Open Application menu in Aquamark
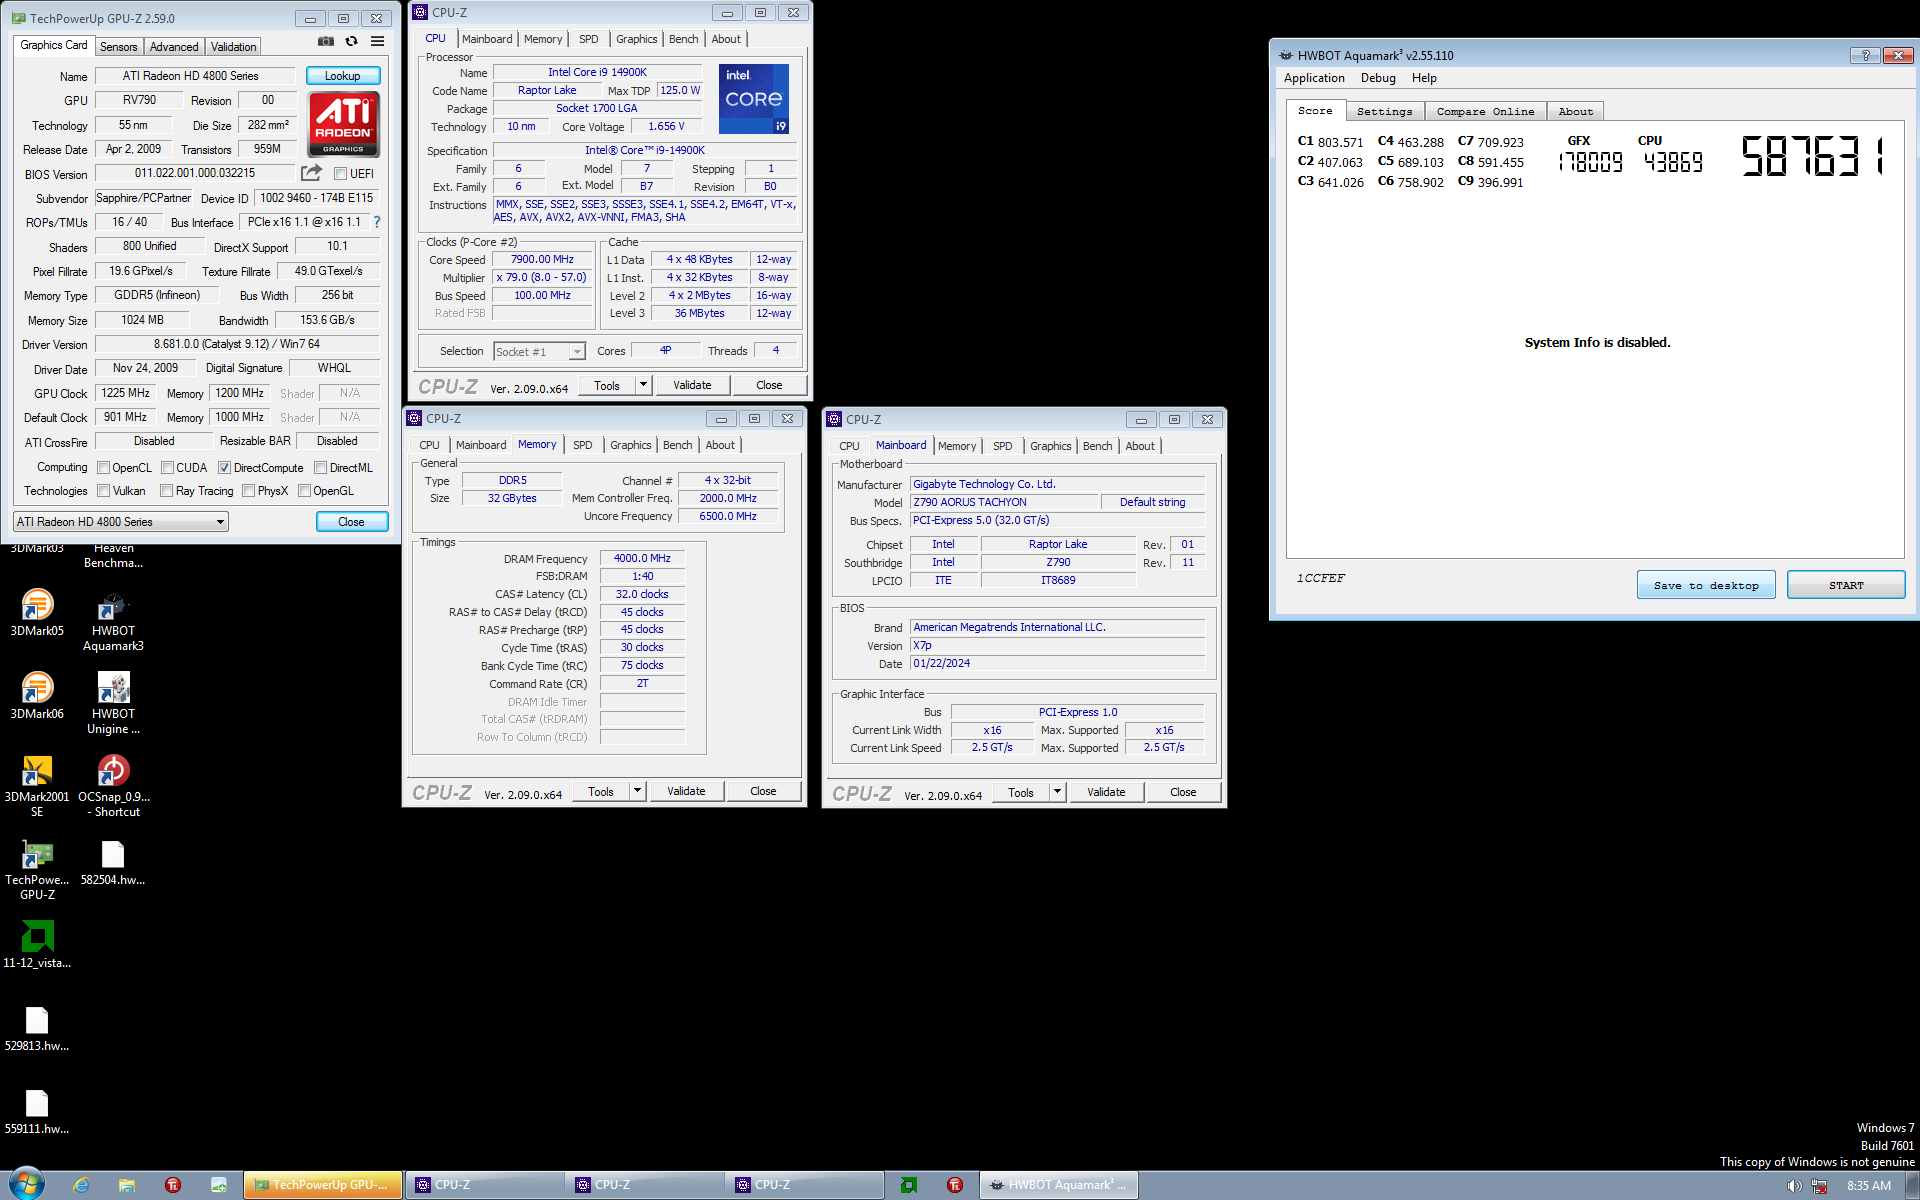 1314,78
